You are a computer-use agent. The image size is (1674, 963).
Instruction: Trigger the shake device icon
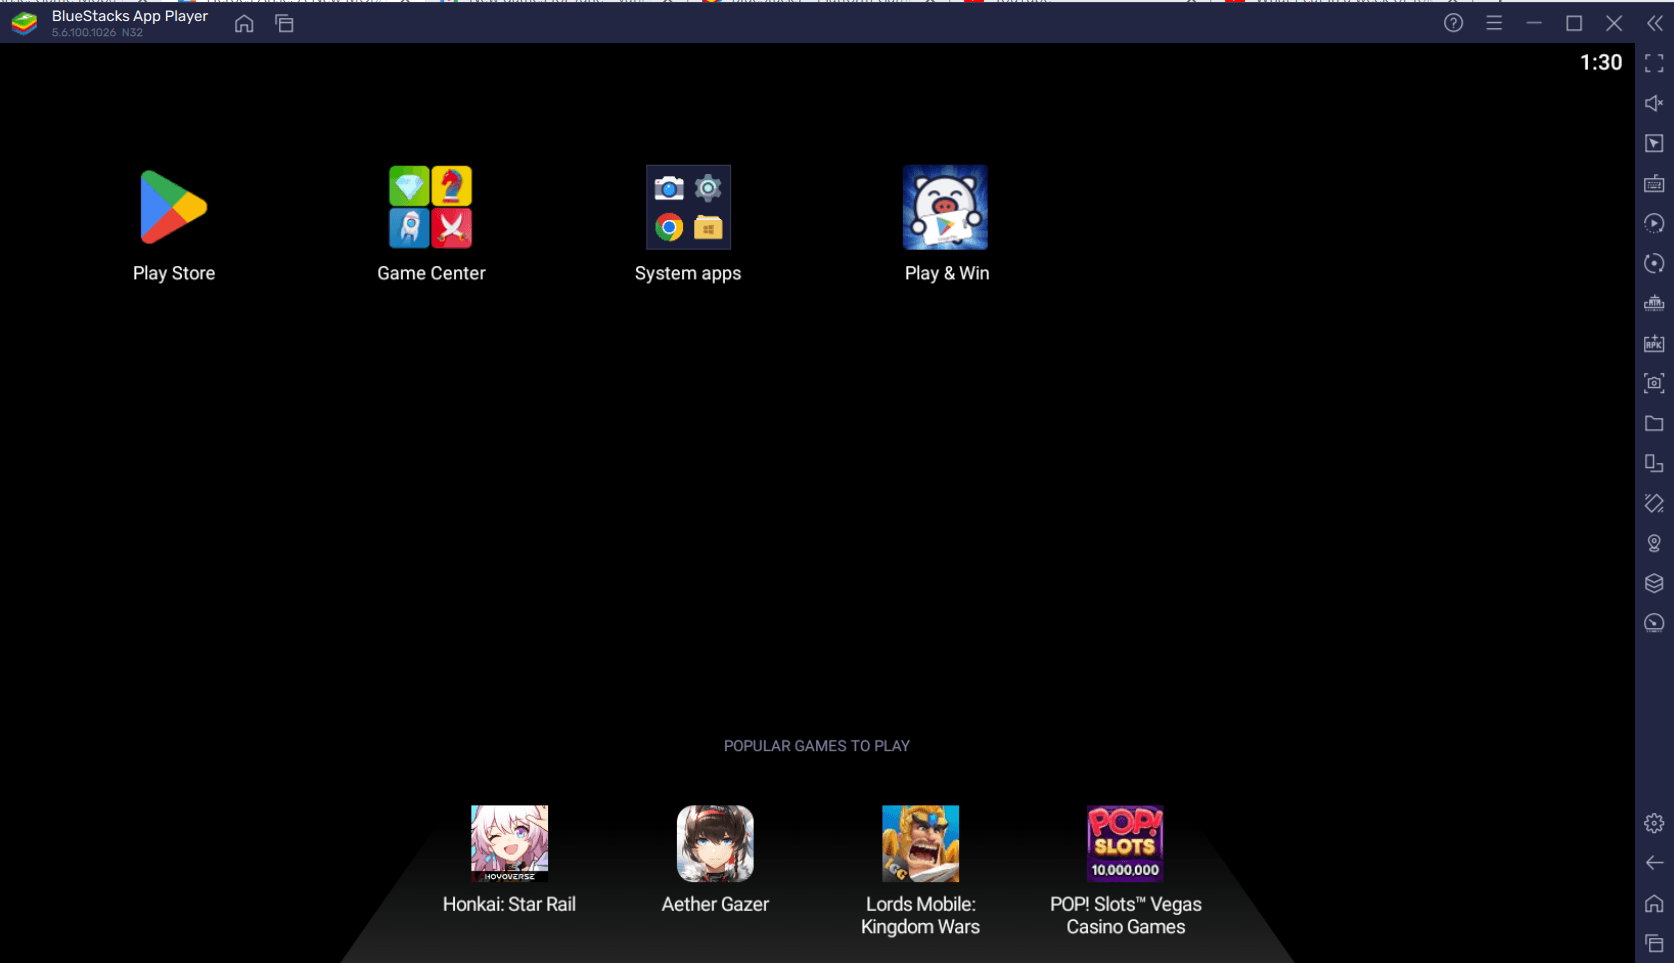point(1654,503)
